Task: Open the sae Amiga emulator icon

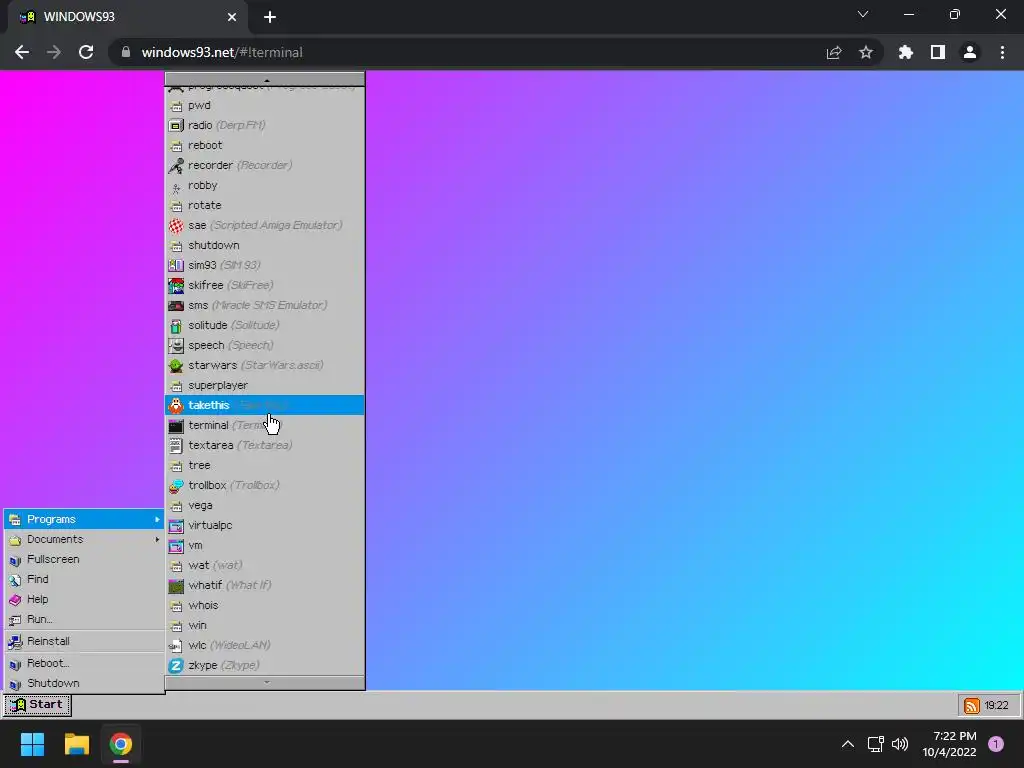Action: (x=176, y=225)
